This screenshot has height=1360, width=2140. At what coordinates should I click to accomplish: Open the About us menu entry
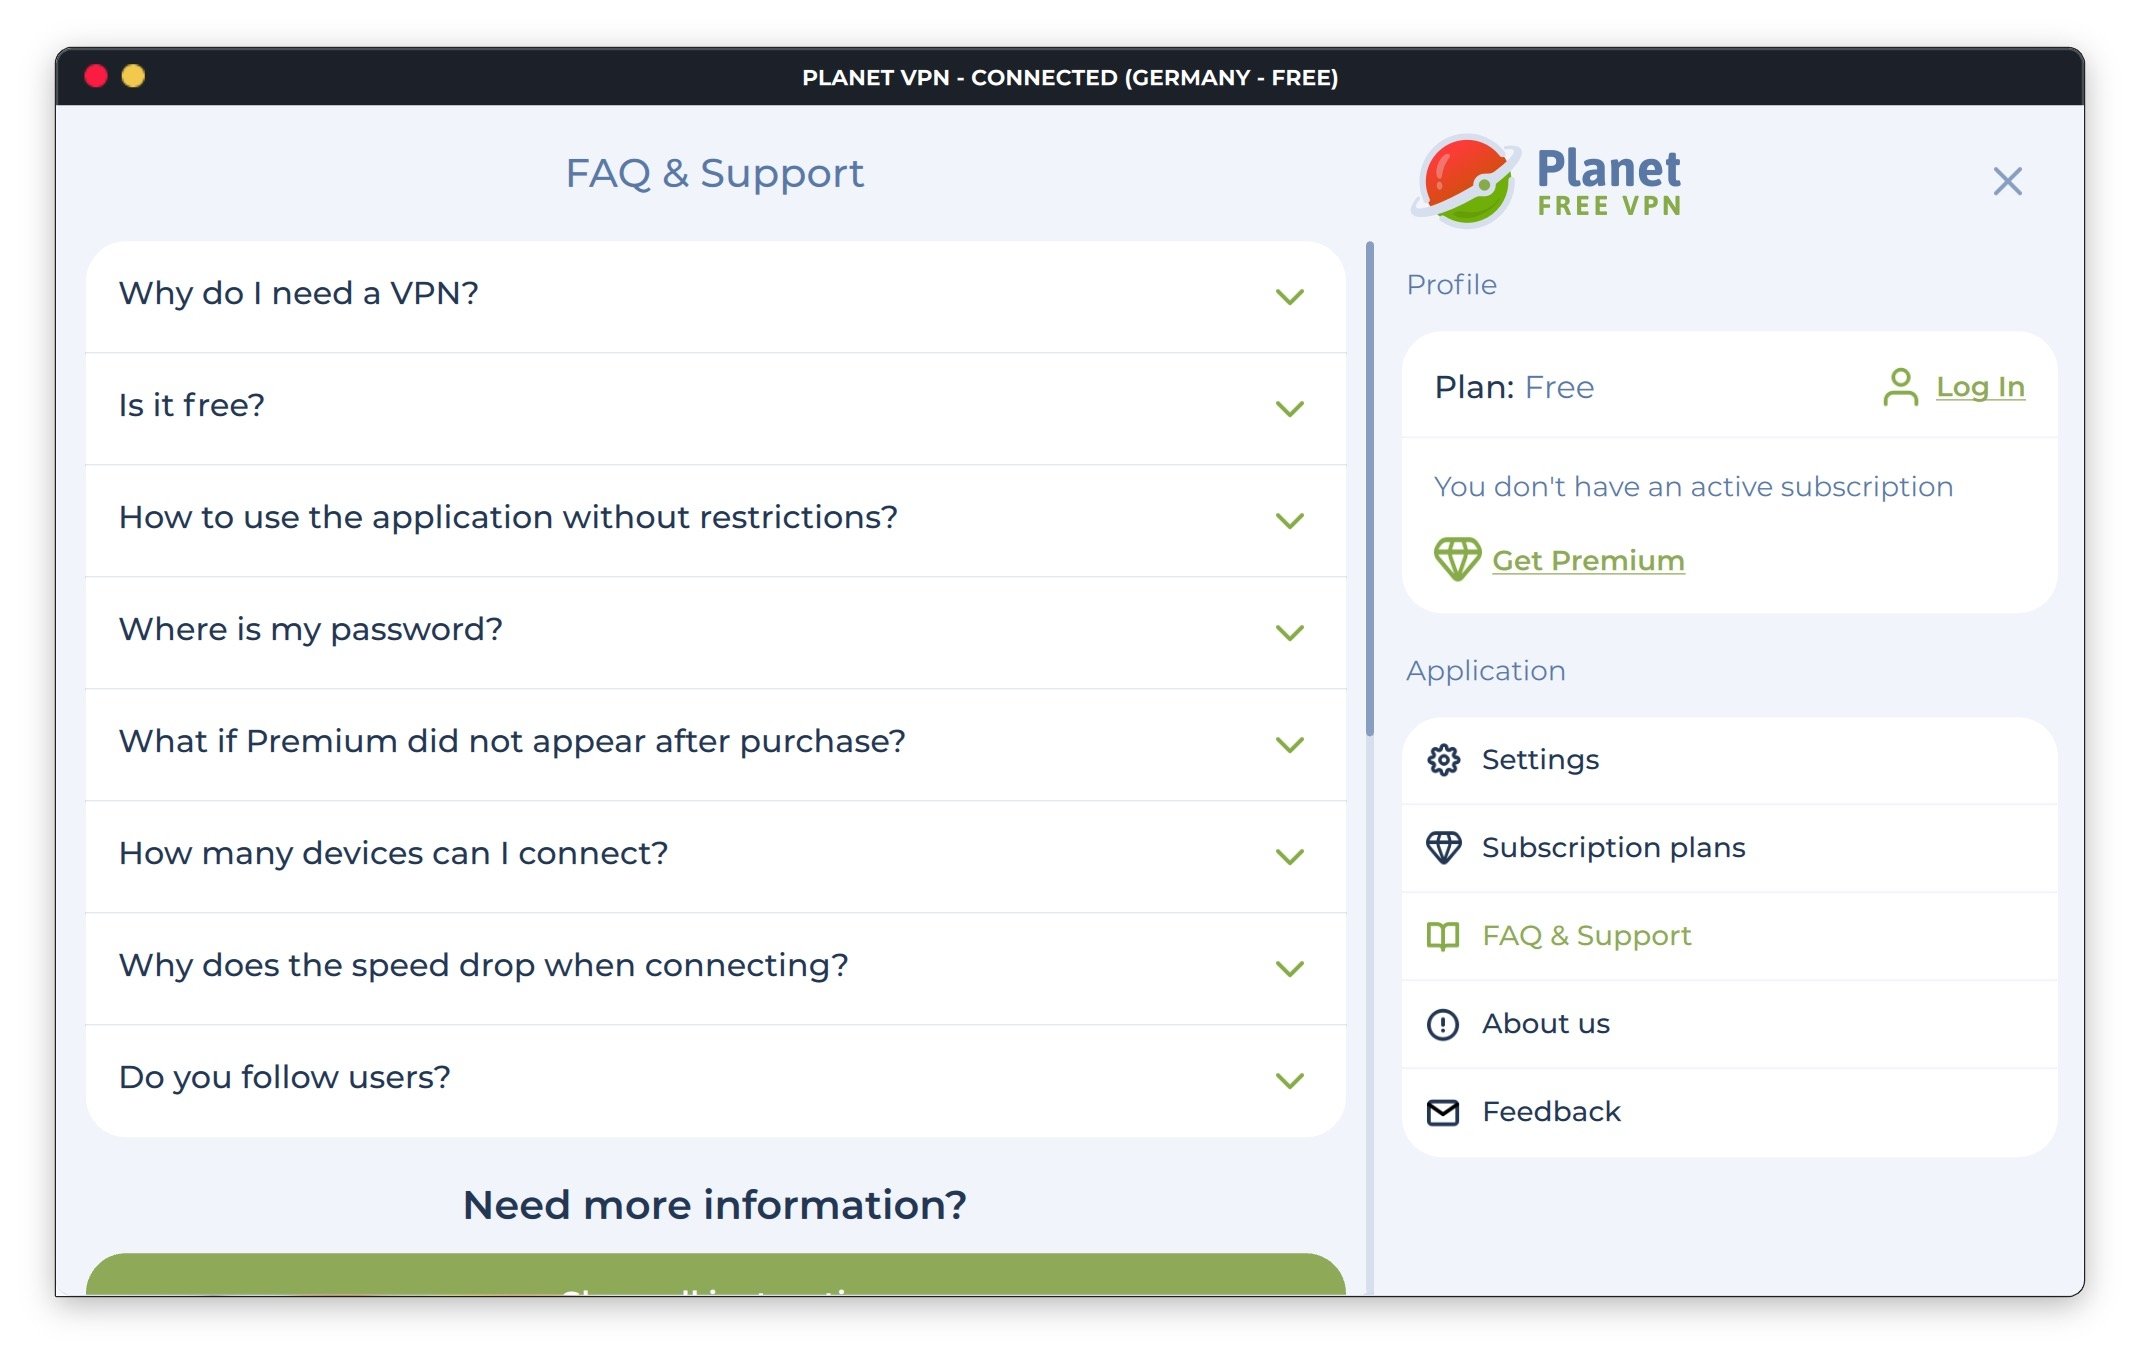coord(1545,1024)
